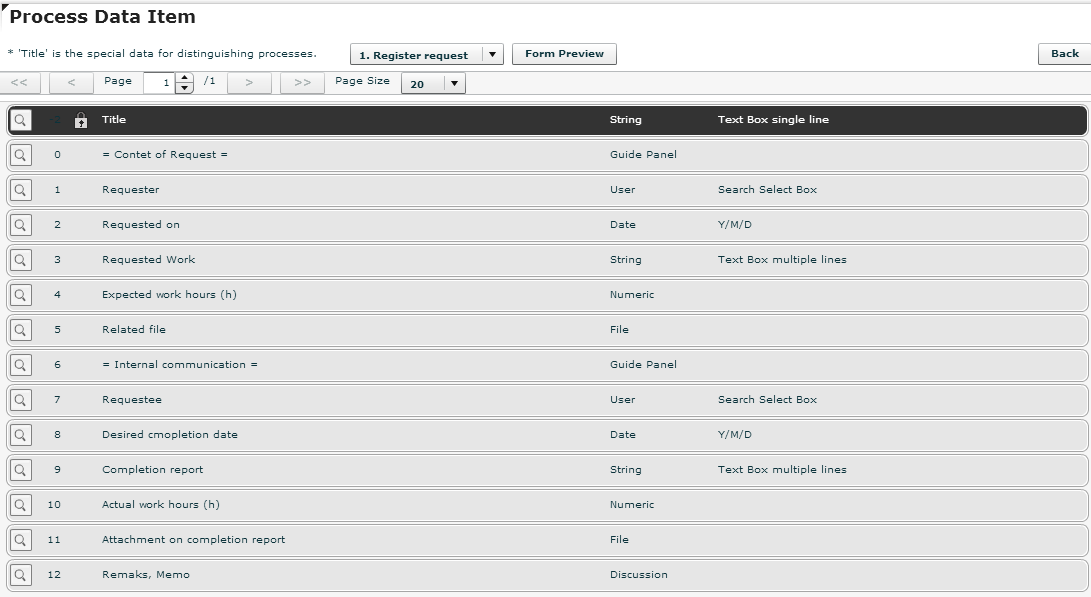Open details icon for Actual work hours (h)
1091x597 pixels.
(20, 504)
